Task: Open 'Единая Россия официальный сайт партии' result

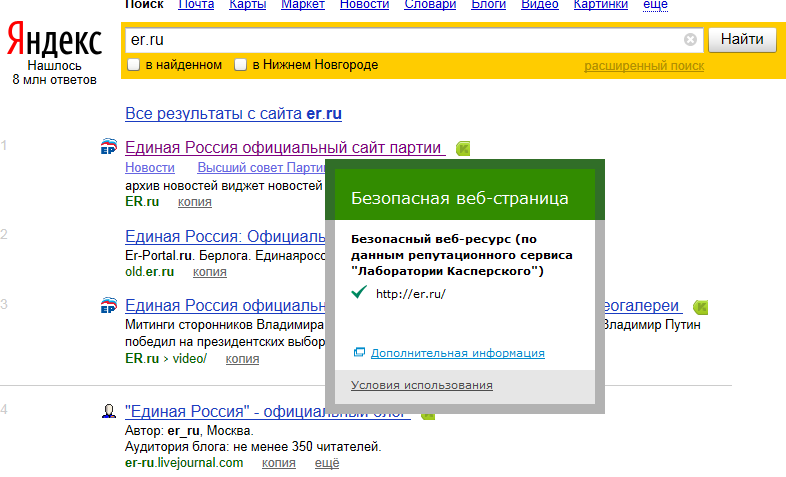Action: 285,147
